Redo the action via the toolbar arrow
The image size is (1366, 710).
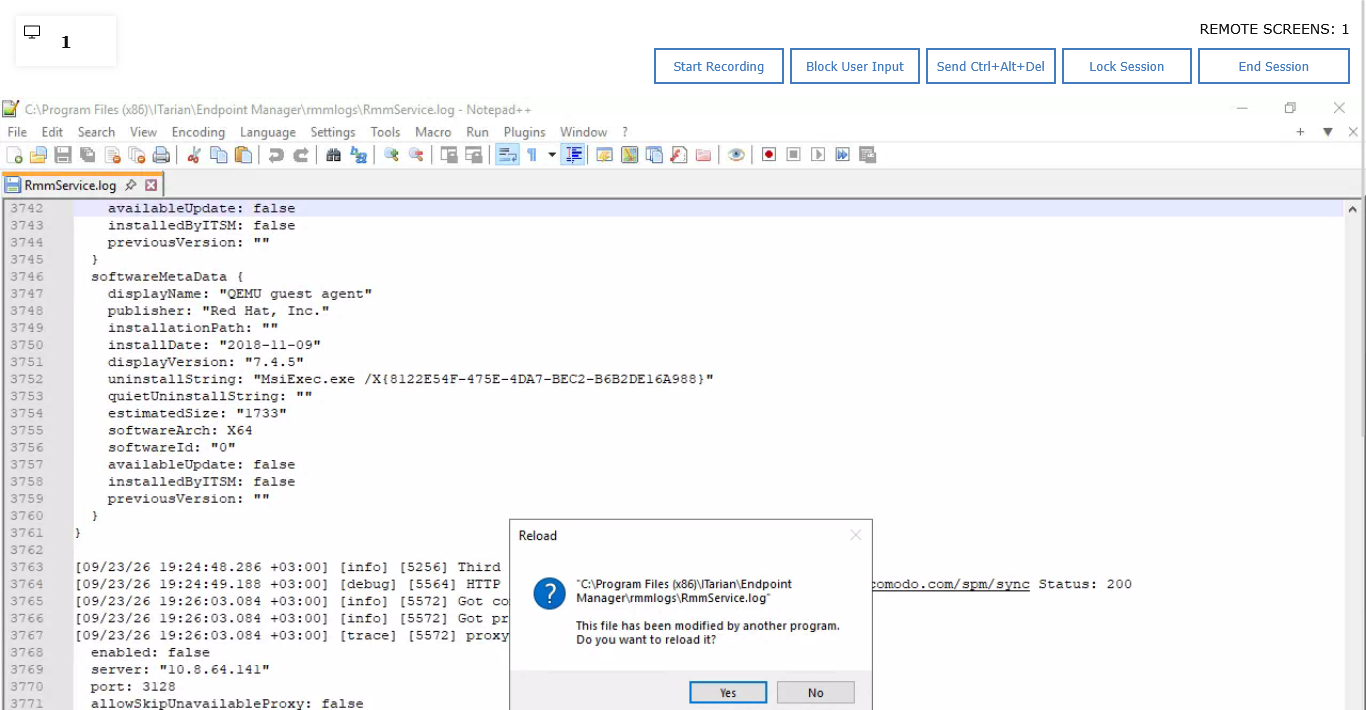click(300, 155)
